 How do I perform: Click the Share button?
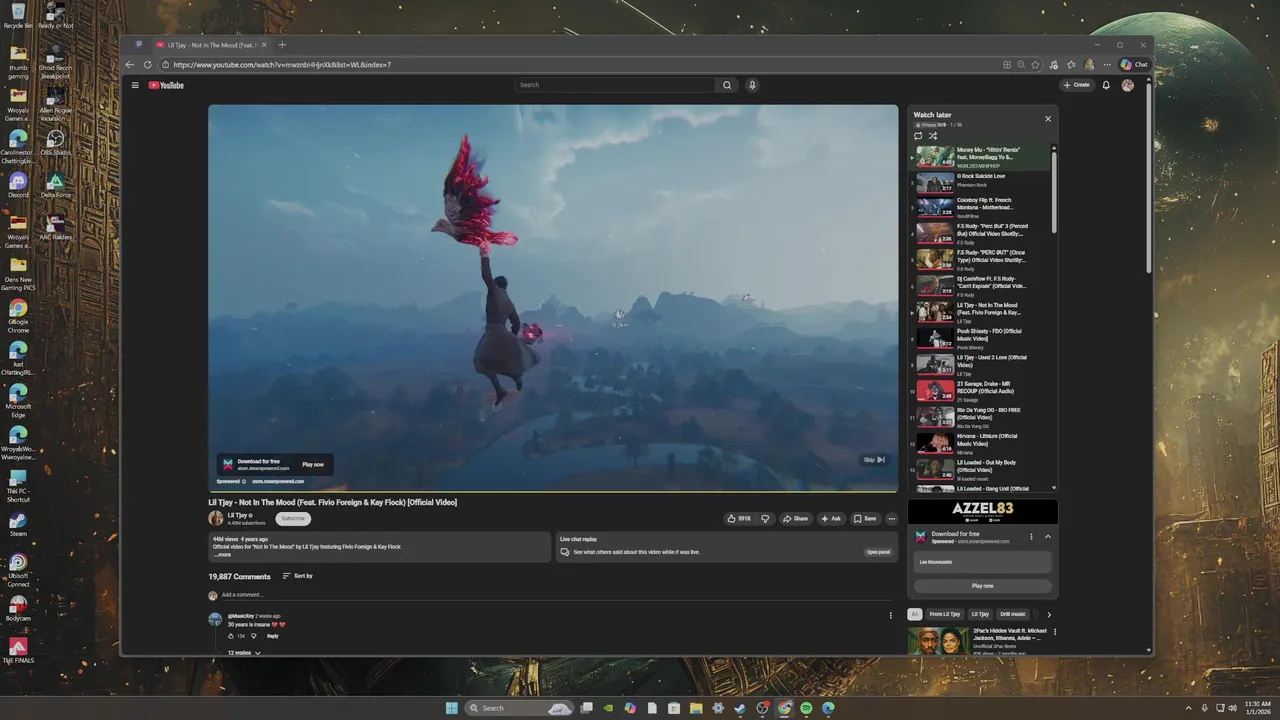pyautogui.click(x=795, y=519)
